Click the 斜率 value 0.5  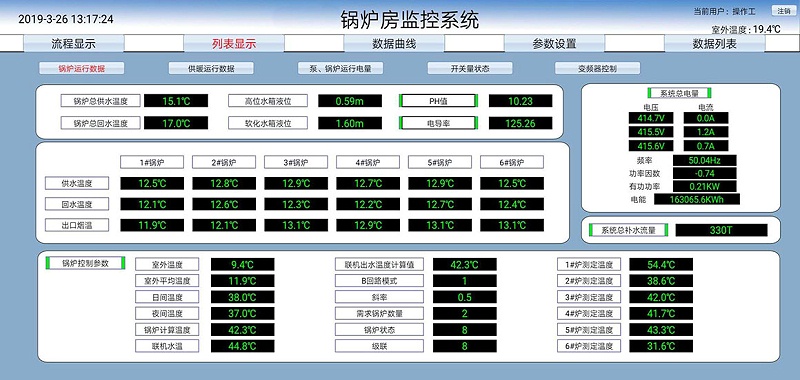[x=465, y=297]
